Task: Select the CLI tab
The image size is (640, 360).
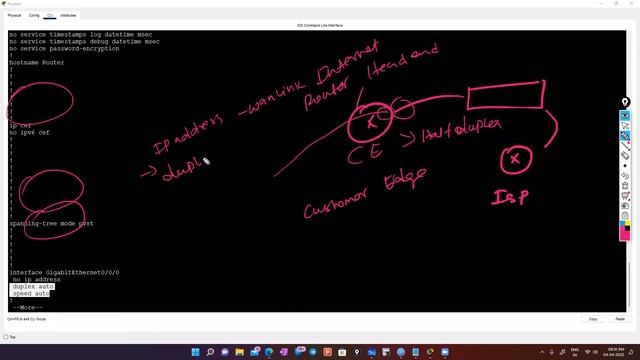Action: point(50,16)
